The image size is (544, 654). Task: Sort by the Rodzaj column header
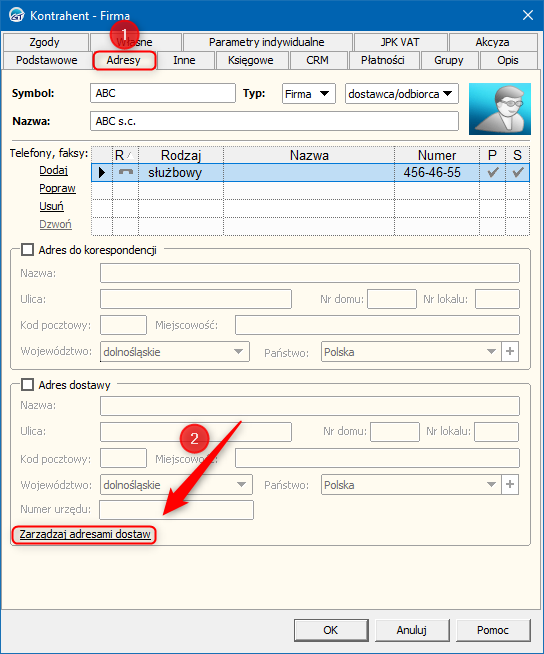tap(181, 155)
